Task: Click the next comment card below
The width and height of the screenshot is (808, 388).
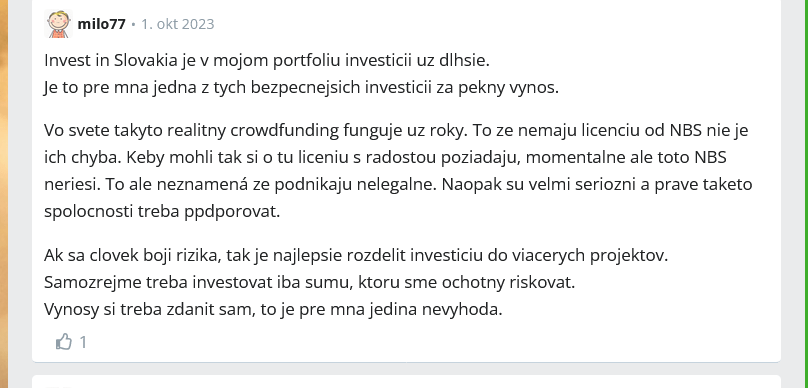Action: click(406, 382)
